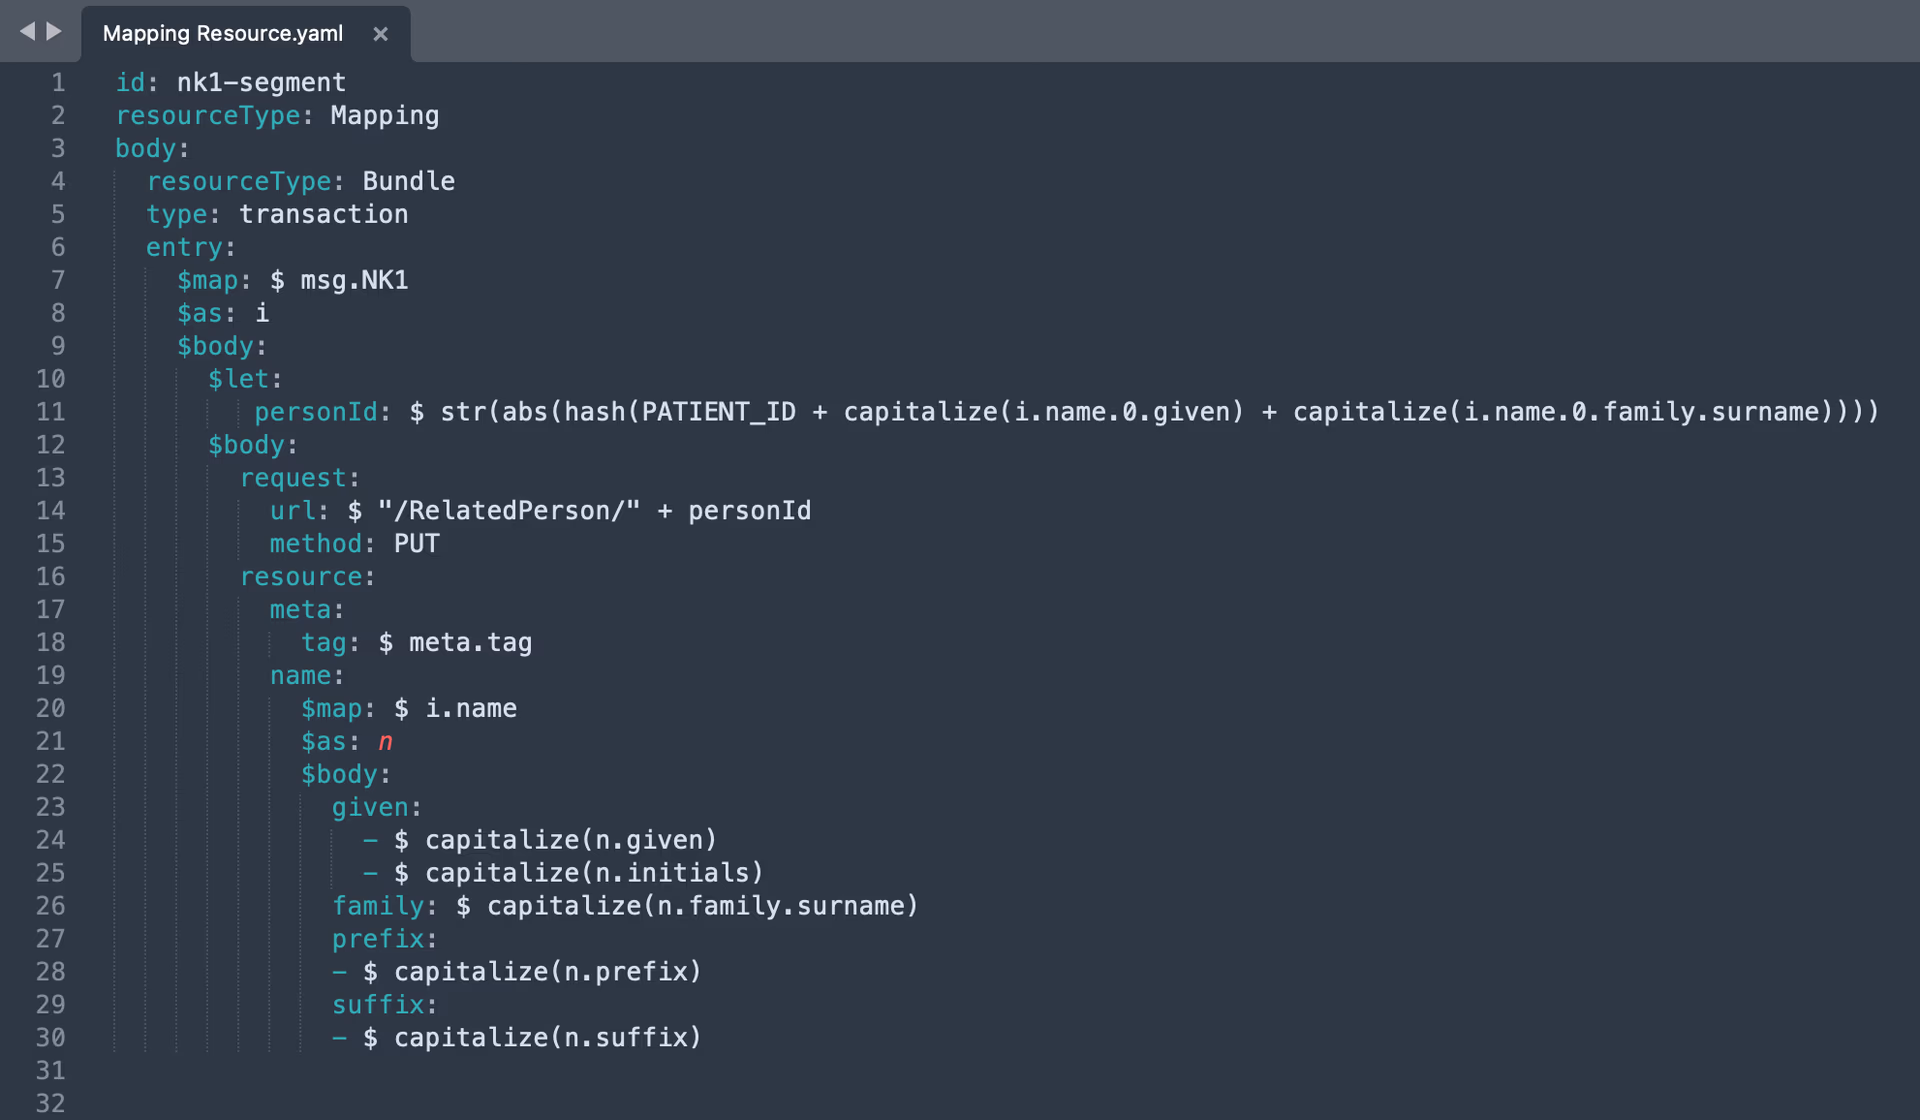Click the forward navigation arrow
The image size is (1920, 1120).
click(52, 31)
